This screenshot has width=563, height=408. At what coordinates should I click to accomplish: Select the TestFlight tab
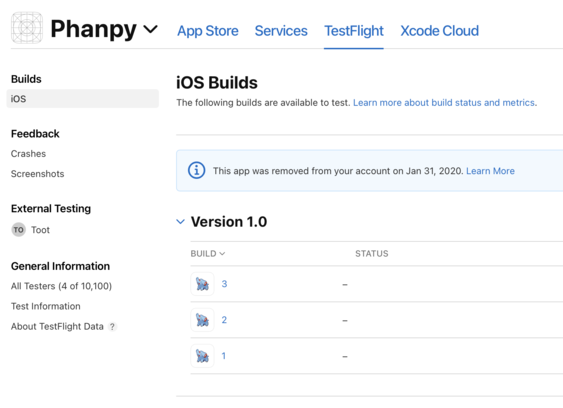354,31
